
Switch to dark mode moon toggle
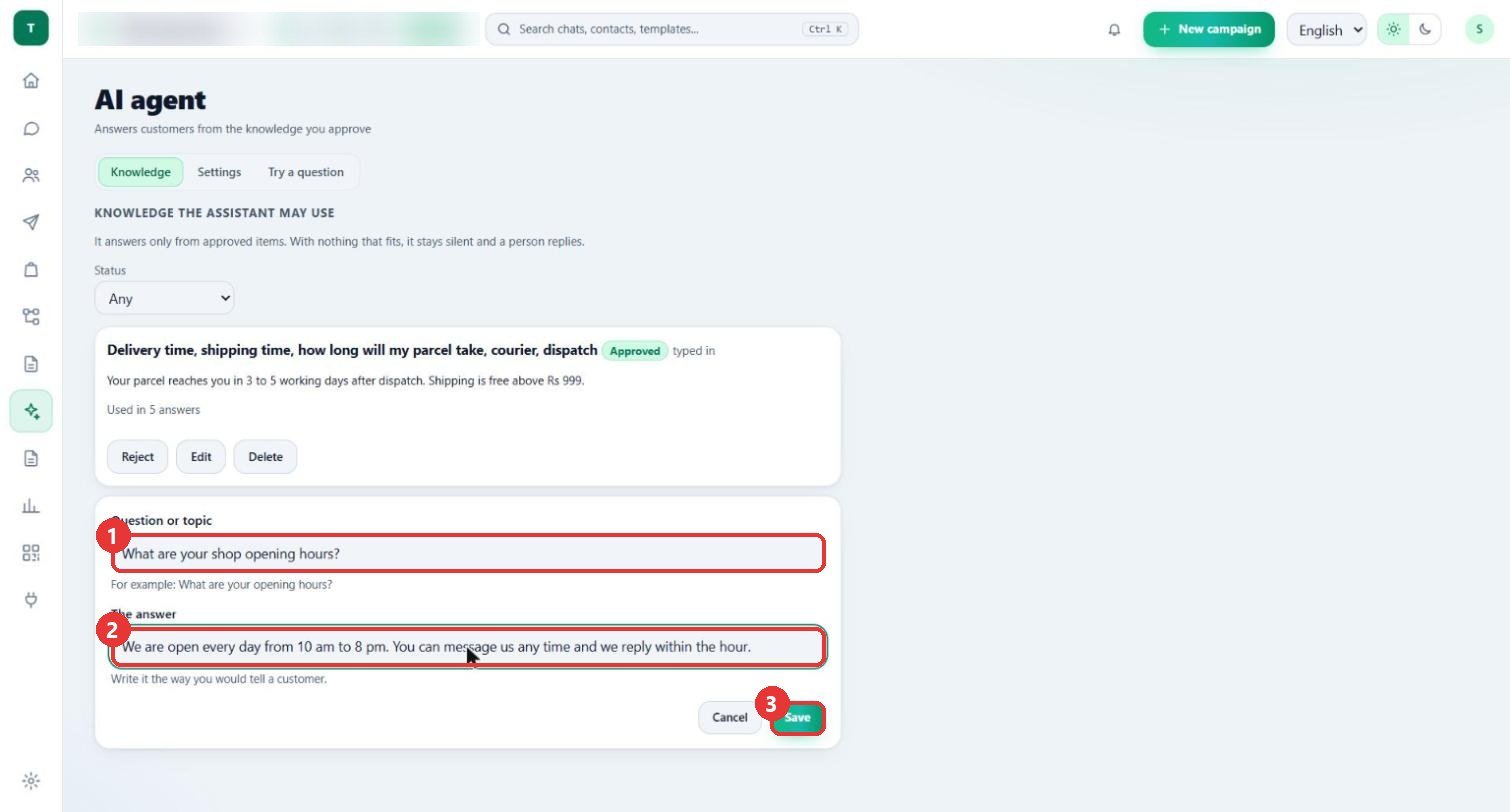(x=1425, y=29)
